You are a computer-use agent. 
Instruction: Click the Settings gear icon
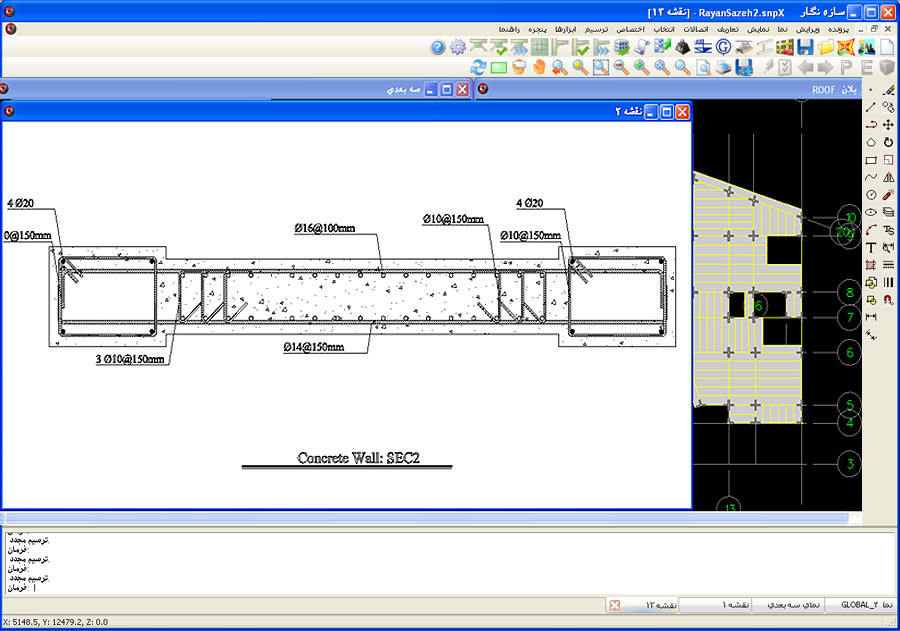coord(458,47)
